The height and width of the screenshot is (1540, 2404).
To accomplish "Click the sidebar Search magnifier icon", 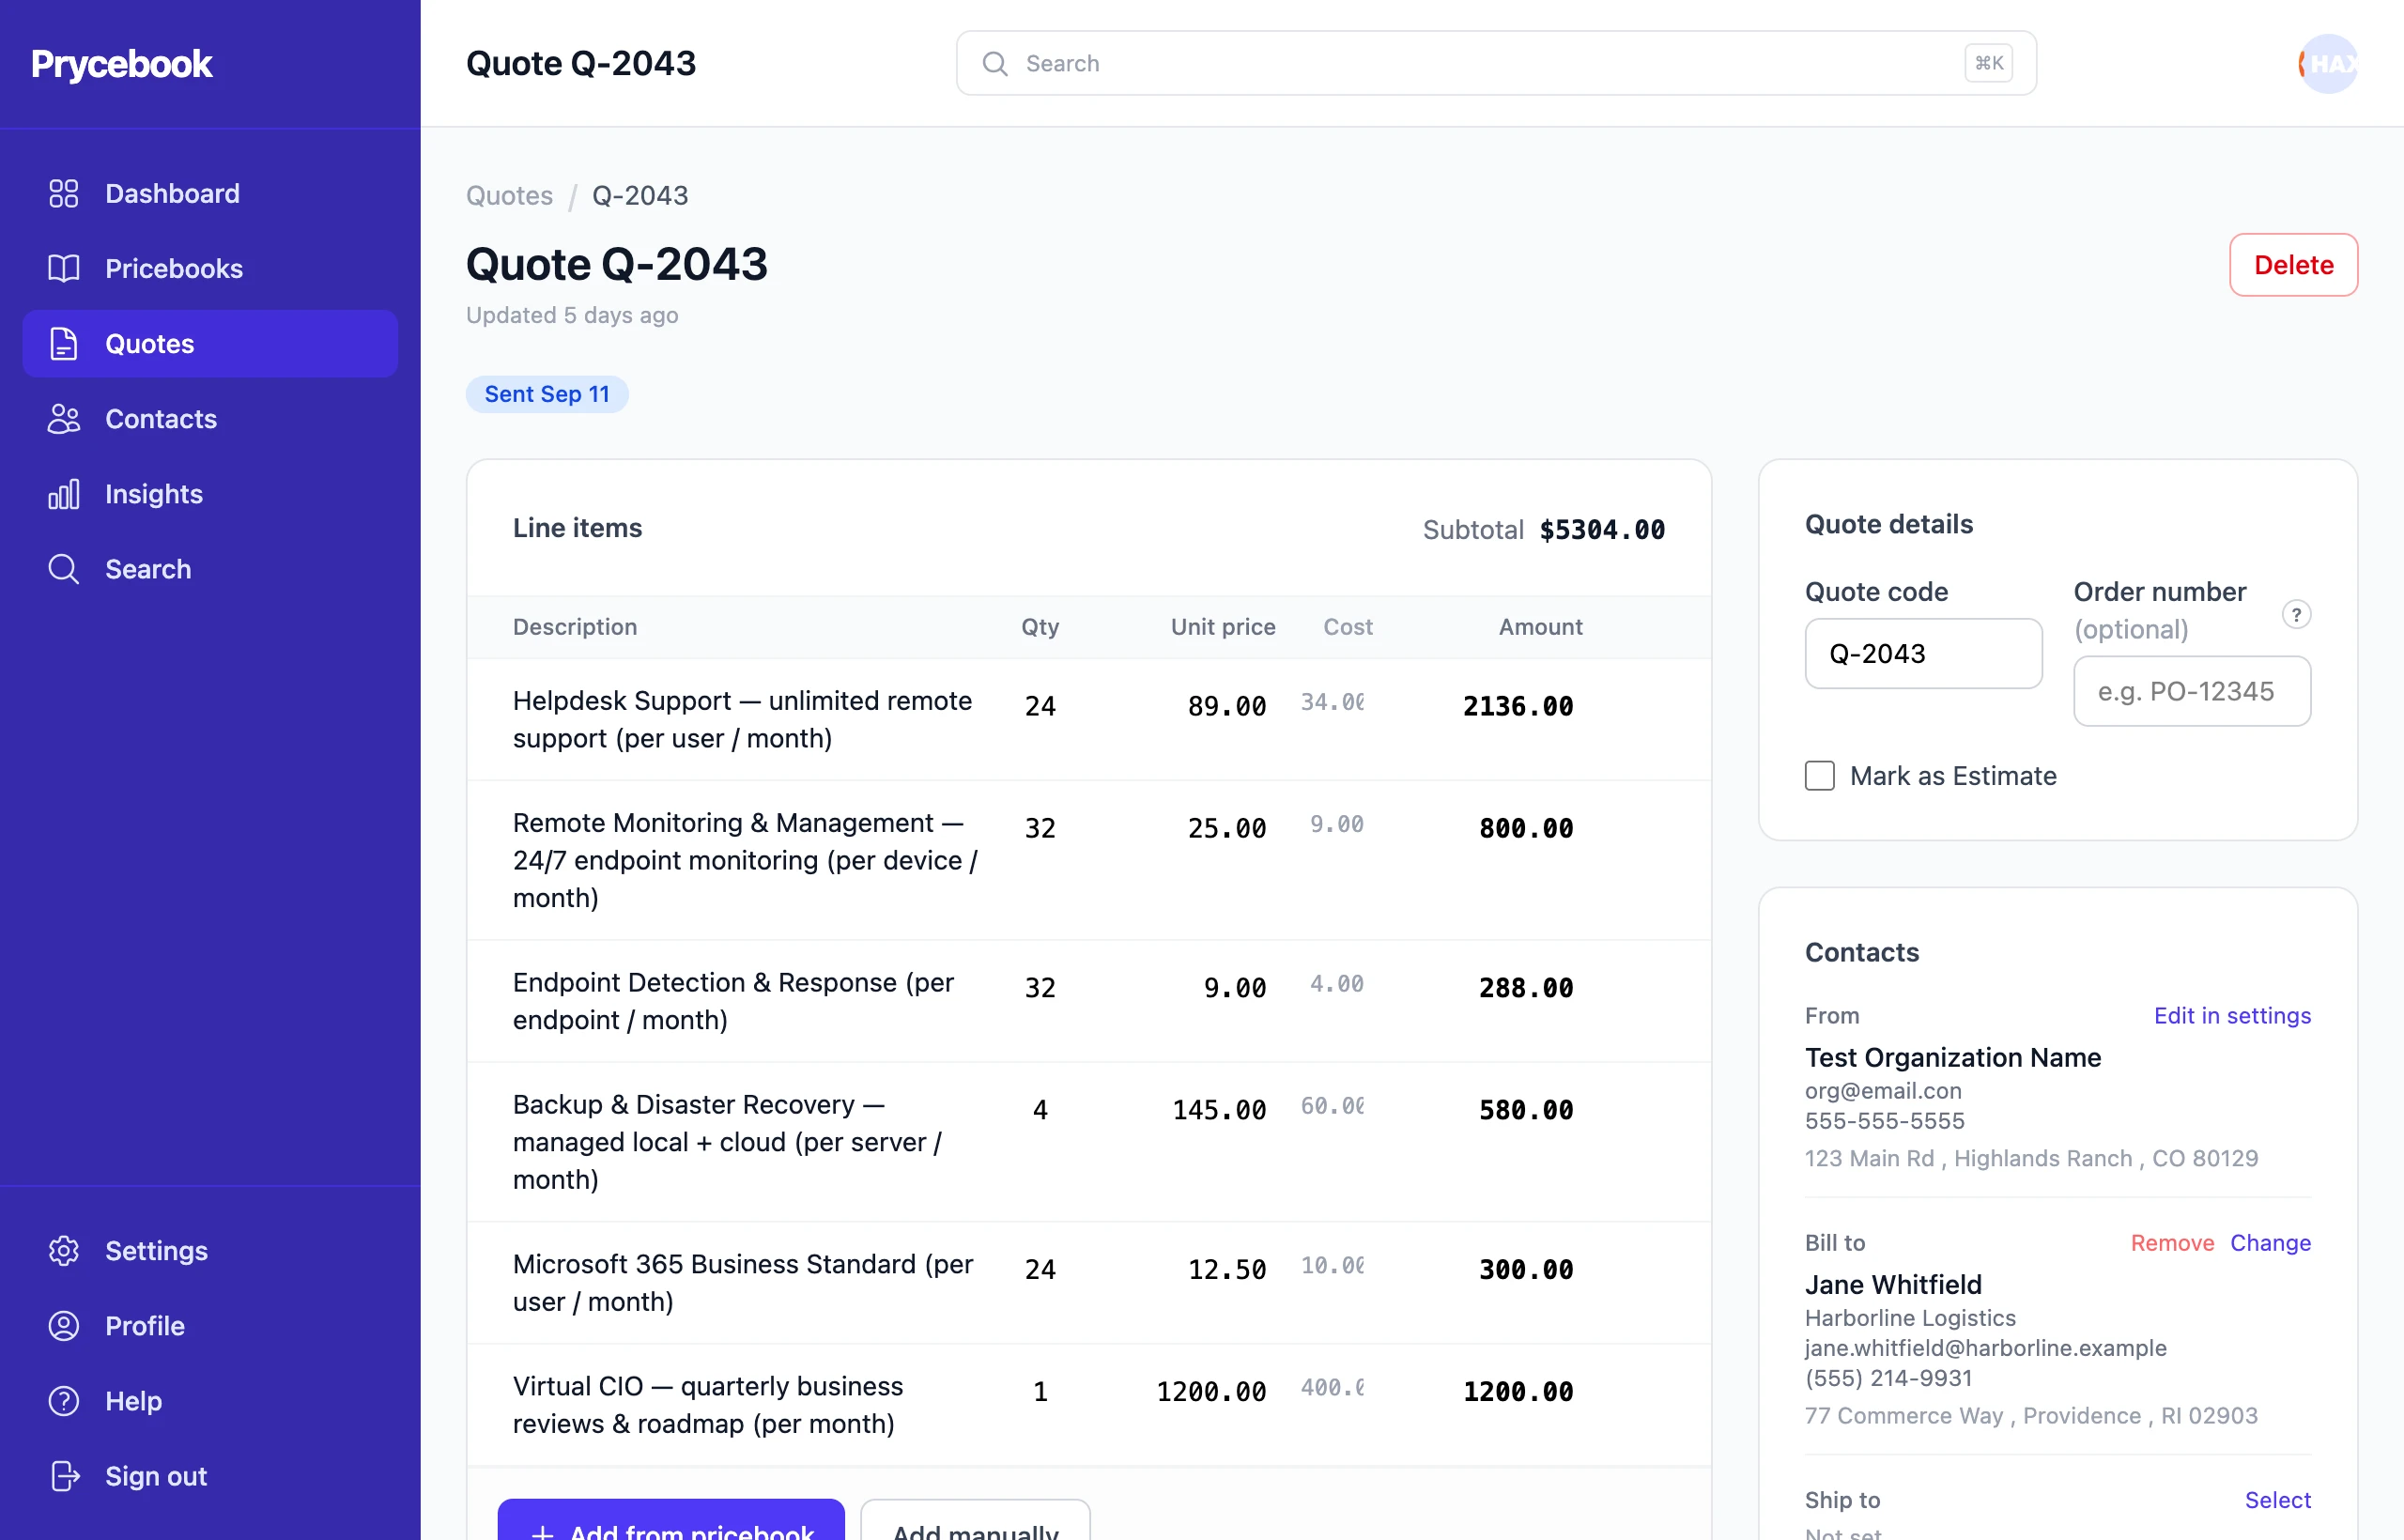I will 64,568.
